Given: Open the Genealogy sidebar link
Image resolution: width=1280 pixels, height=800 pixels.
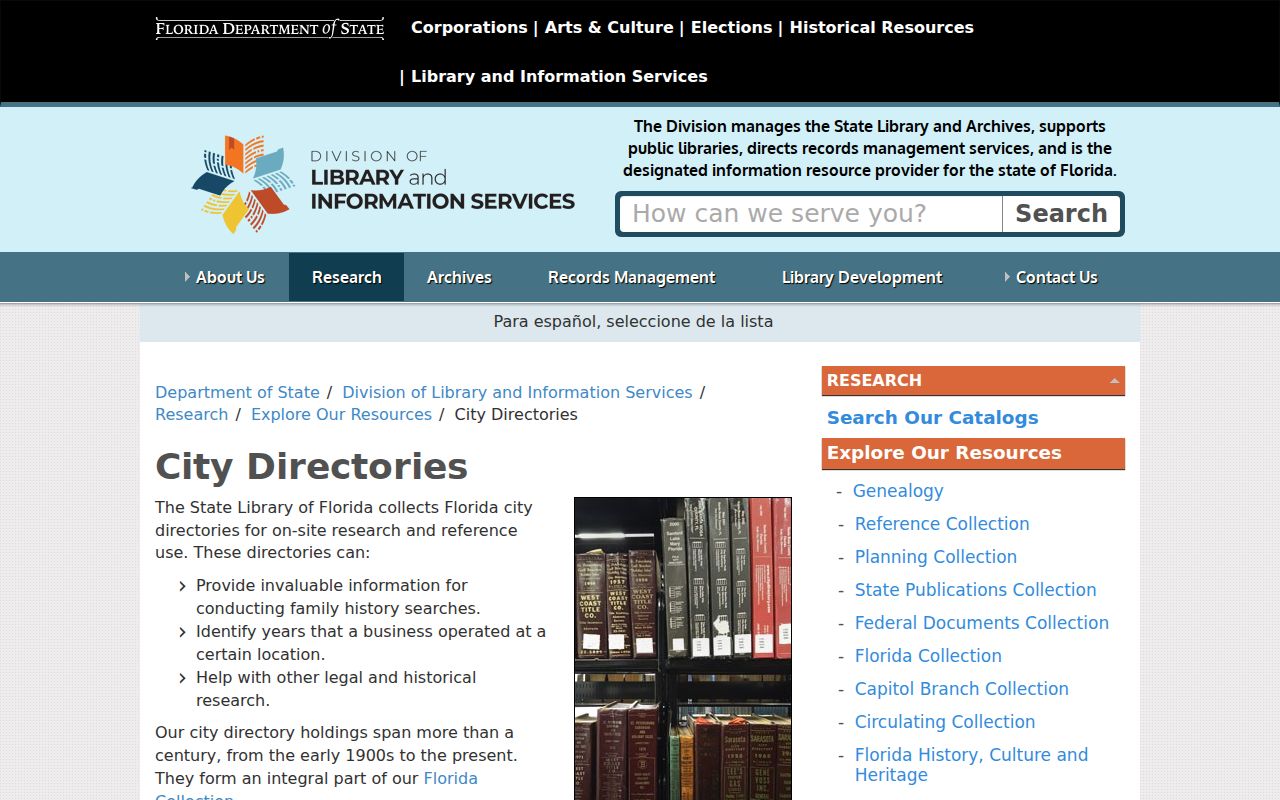Looking at the screenshot, I should point(898,491).
